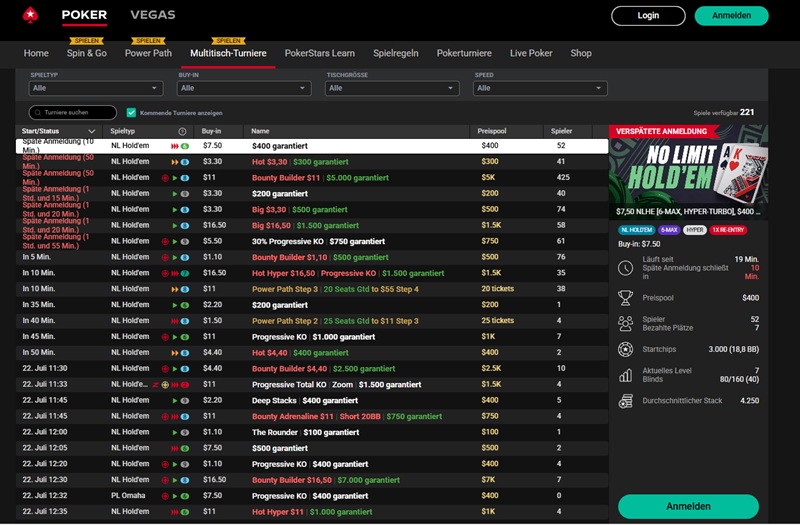The image size is (800, 525).
Task: Click the clock icon beside Läuft seit
Action: (625, 265)
